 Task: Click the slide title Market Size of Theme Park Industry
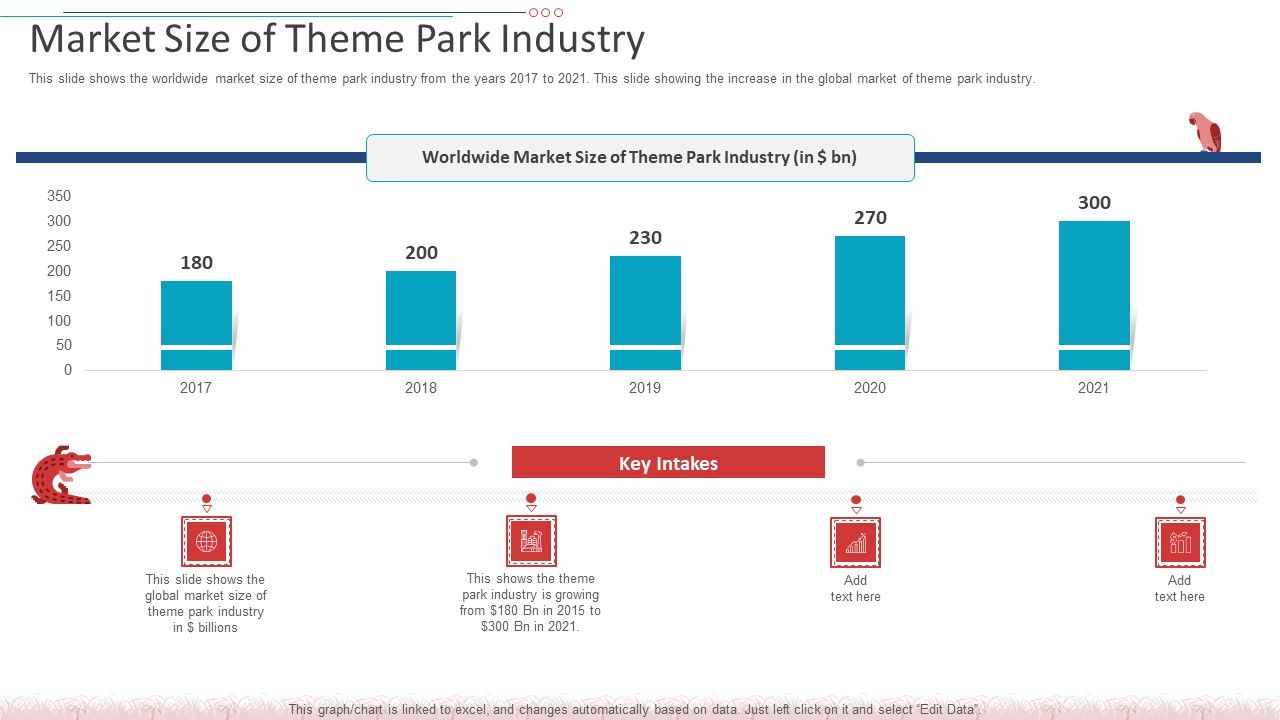338,40
